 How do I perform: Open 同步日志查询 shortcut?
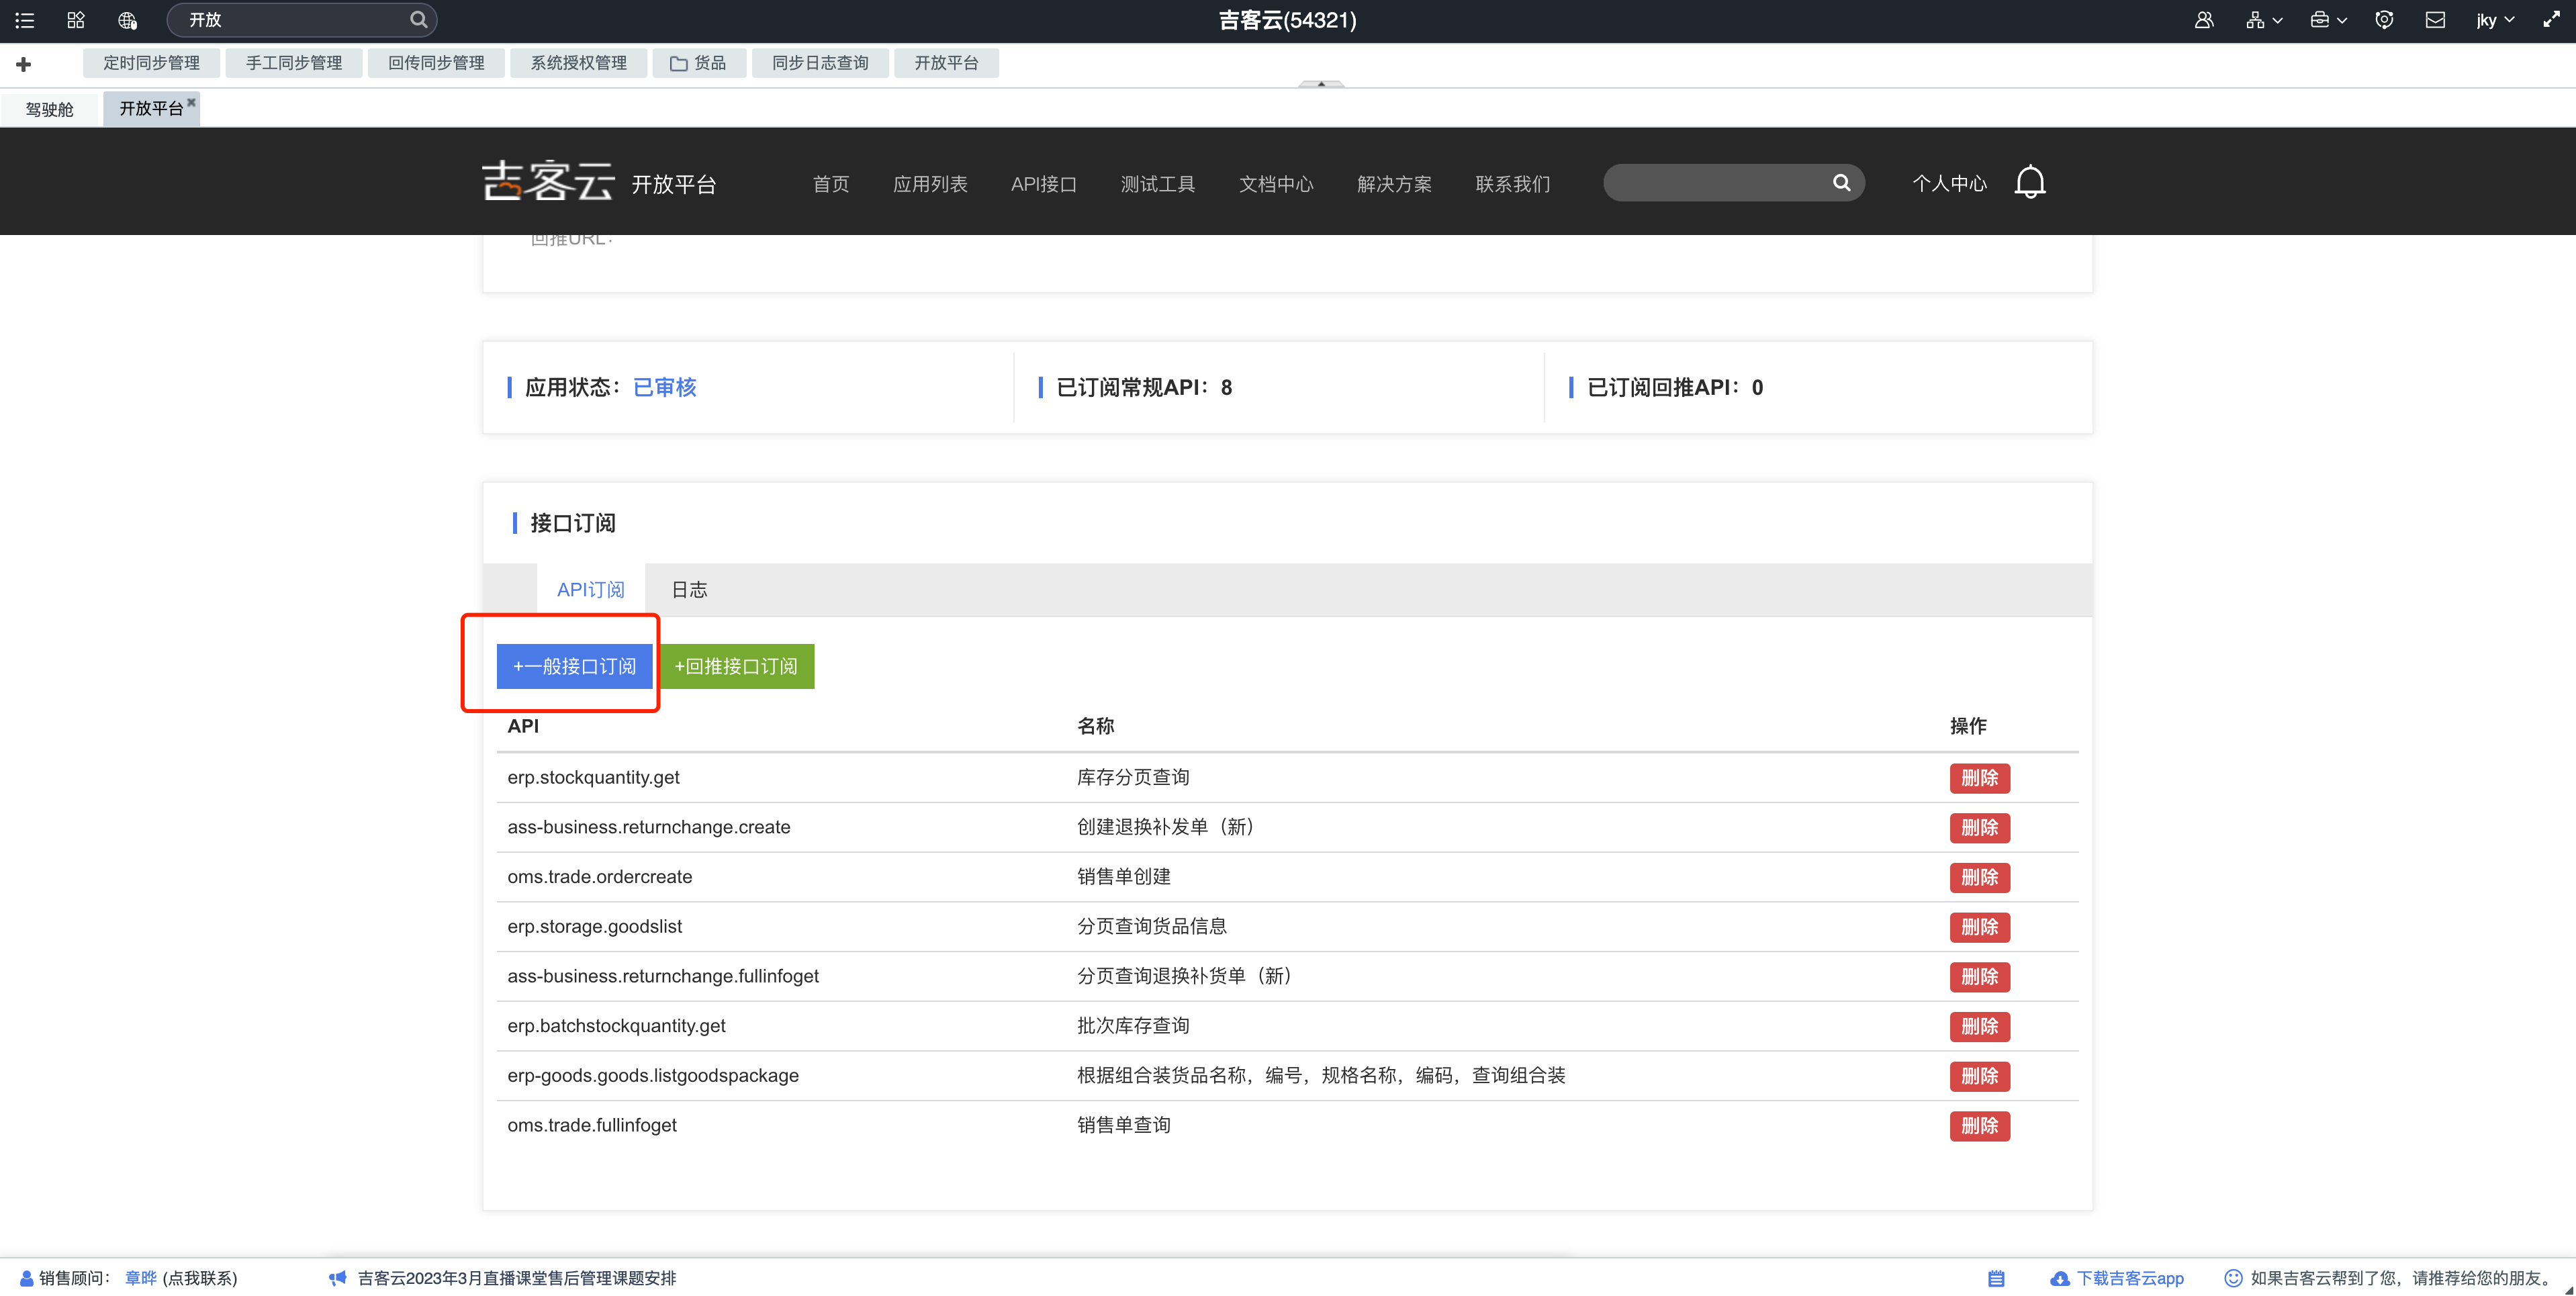pyautogui.click(x=820, y=63)
